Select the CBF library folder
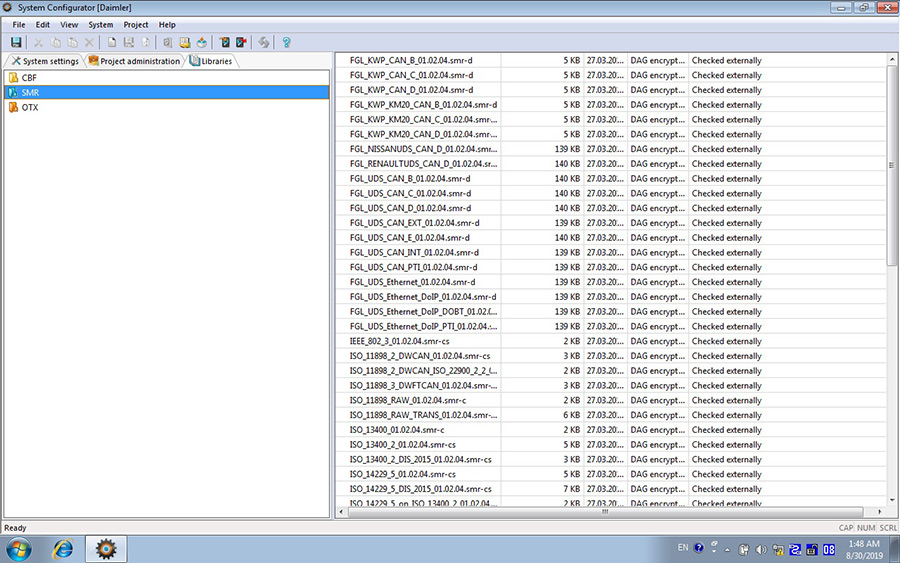Image resolution: width=900 pixels, height=563 pixels. coord(29,77)
